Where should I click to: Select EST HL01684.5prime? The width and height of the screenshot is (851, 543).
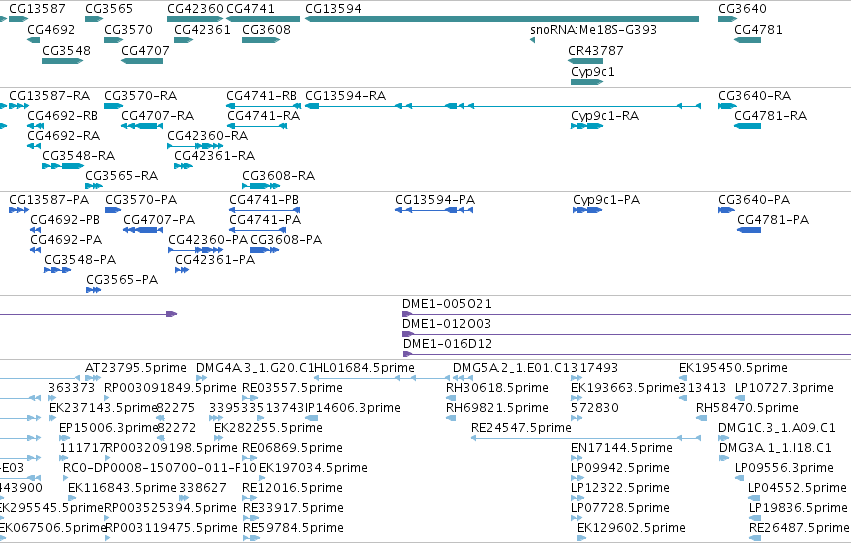pyautogui.click(x=382, y=378)
